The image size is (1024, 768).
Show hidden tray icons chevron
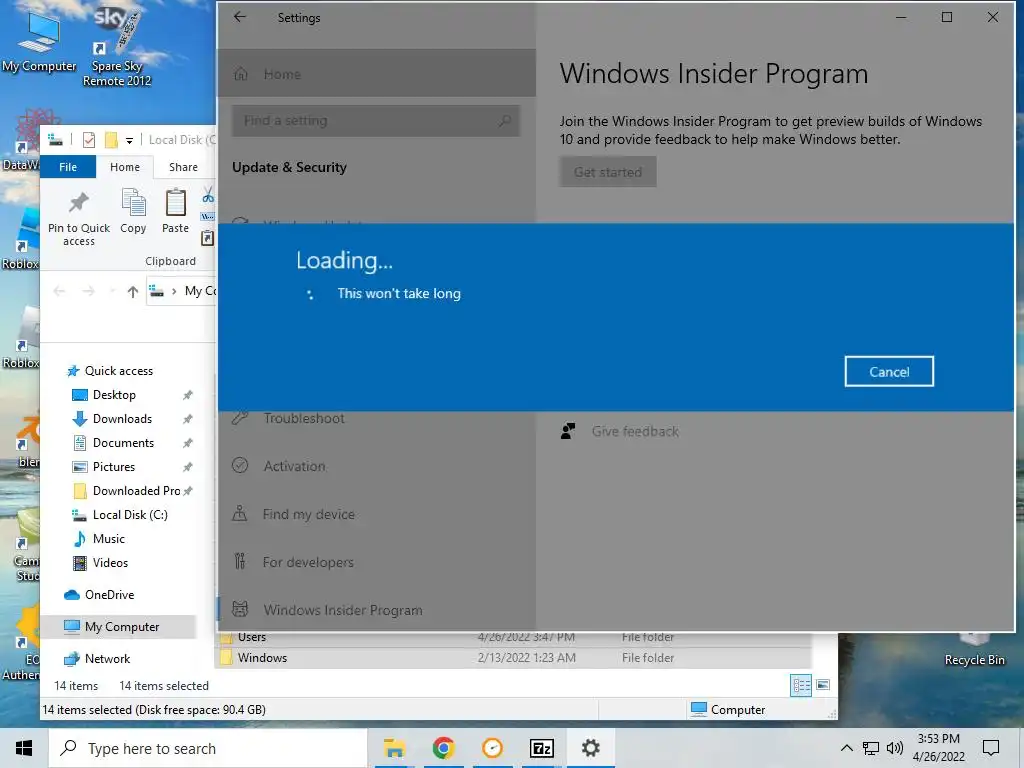coord(846,748)
